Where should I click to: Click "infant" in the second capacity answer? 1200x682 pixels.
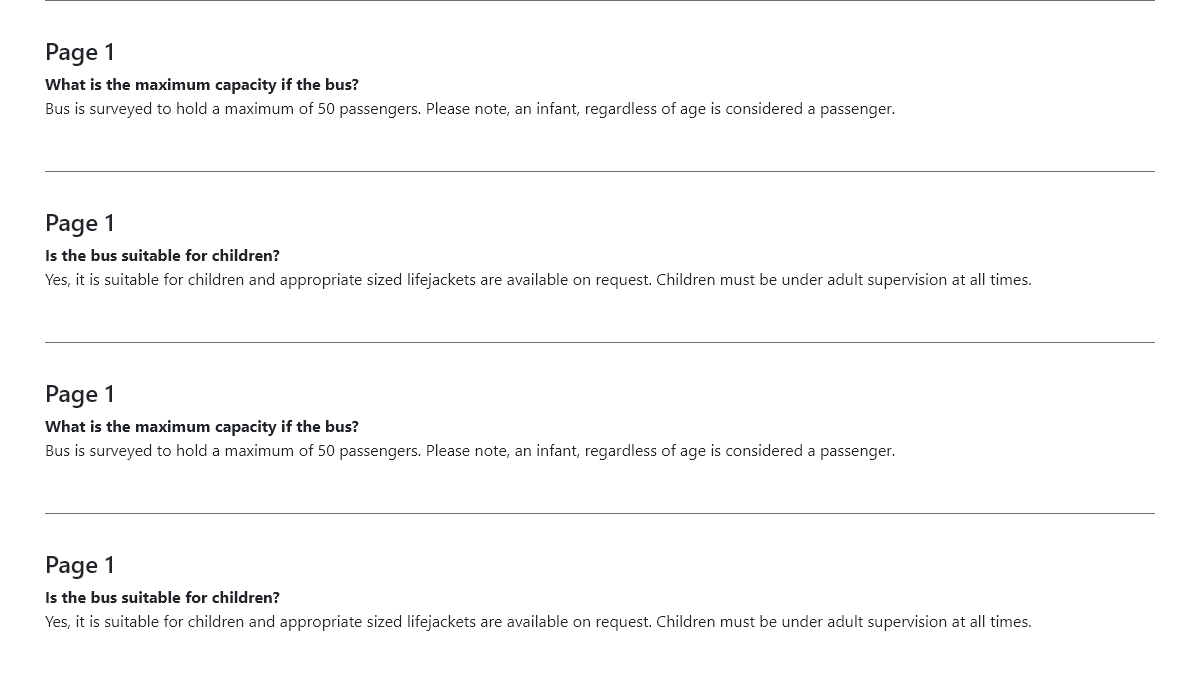coord(557,451)
